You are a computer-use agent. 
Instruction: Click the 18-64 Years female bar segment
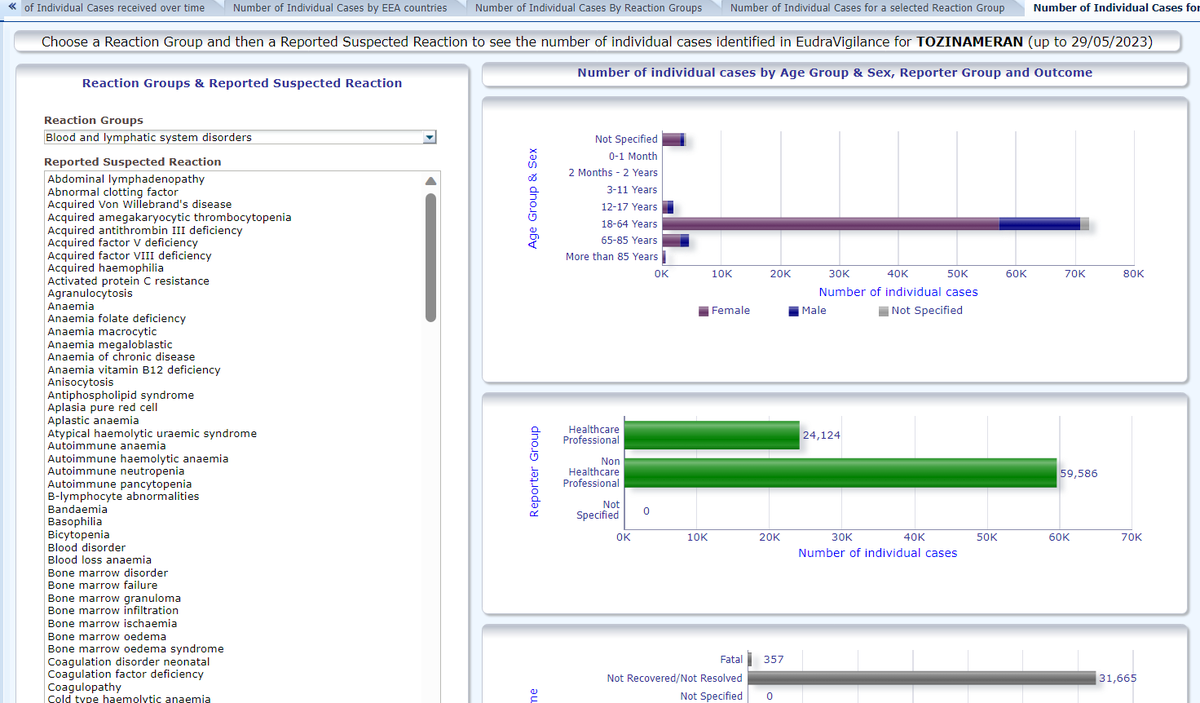pos(830,224)
